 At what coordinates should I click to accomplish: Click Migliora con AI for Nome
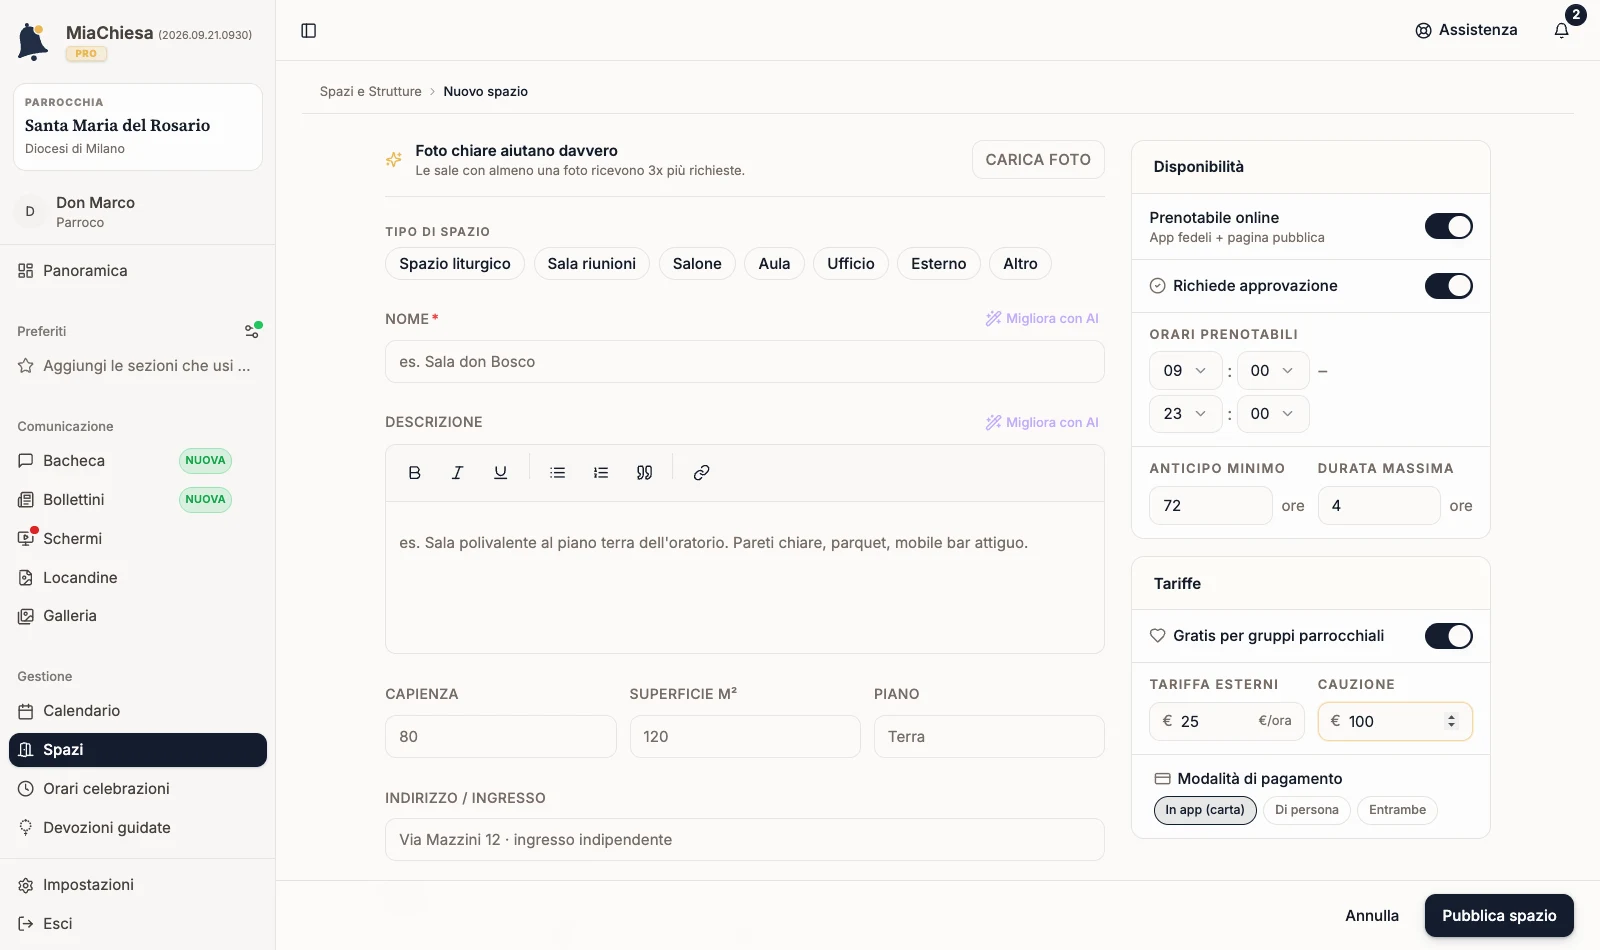[1042, 319]
